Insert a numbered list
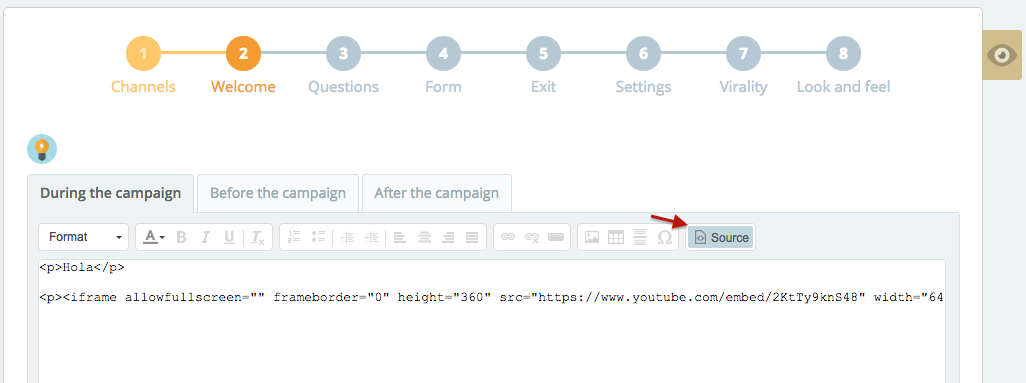Viewport: 1026px width, 383px height. coord(294,238)
